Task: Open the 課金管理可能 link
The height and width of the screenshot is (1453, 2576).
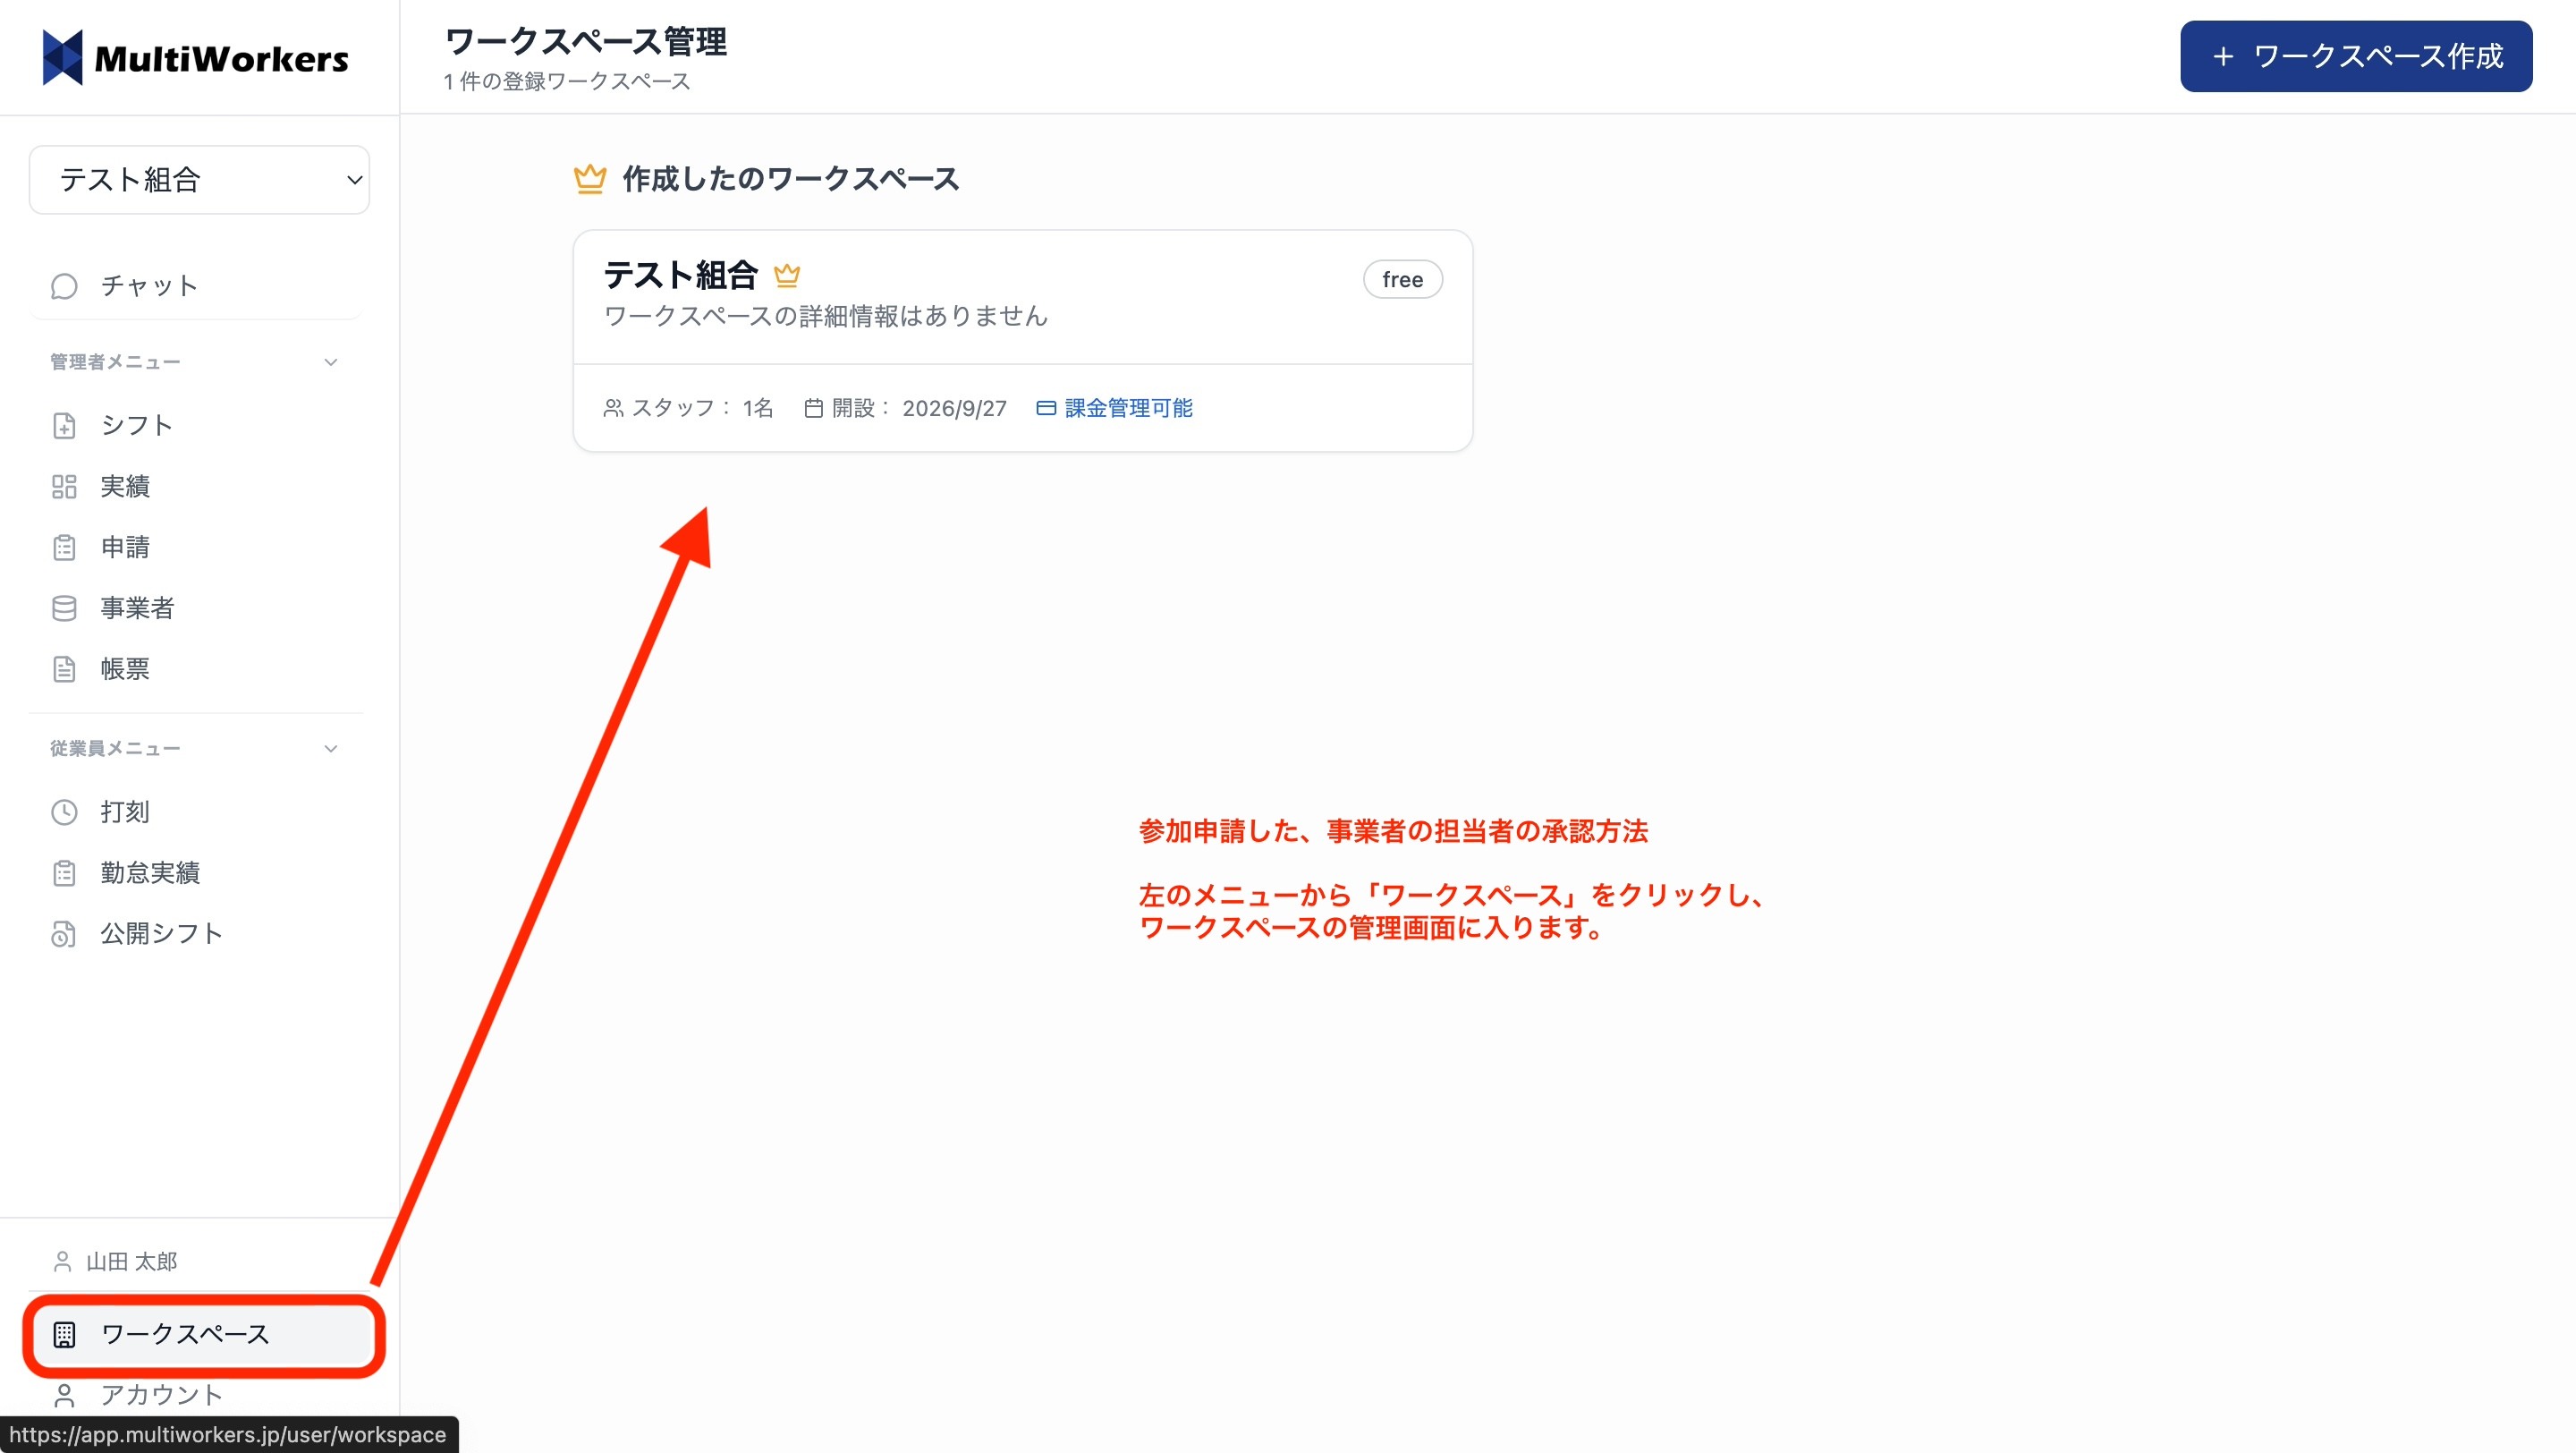Action: (x=1128, y=408)
